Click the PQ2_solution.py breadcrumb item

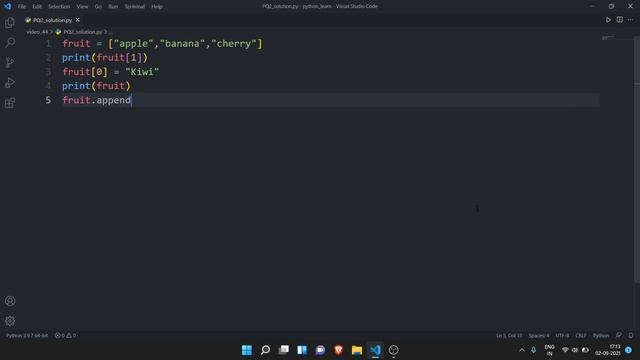point(83,32)
